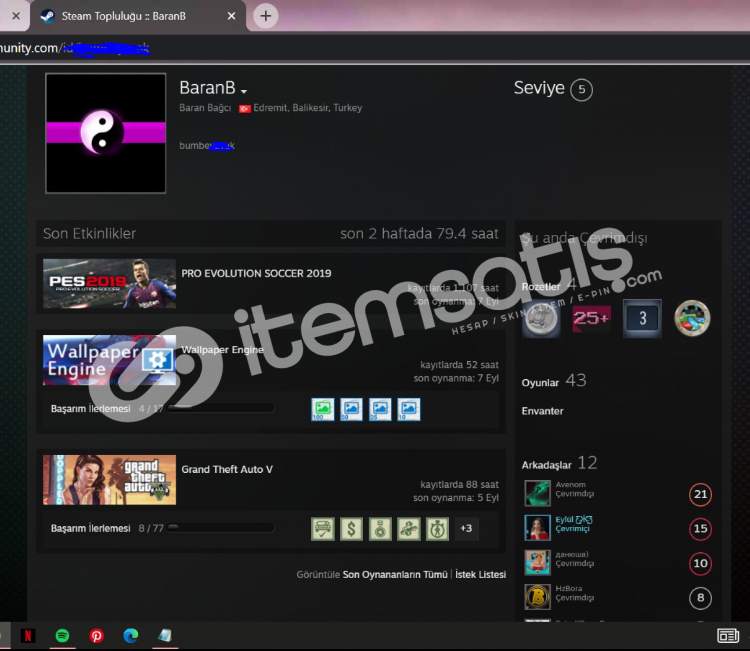This screenshot has height=651, width=750.
Task: Open the GTA V medal achievement icon
Action: (x=380, y=529)
